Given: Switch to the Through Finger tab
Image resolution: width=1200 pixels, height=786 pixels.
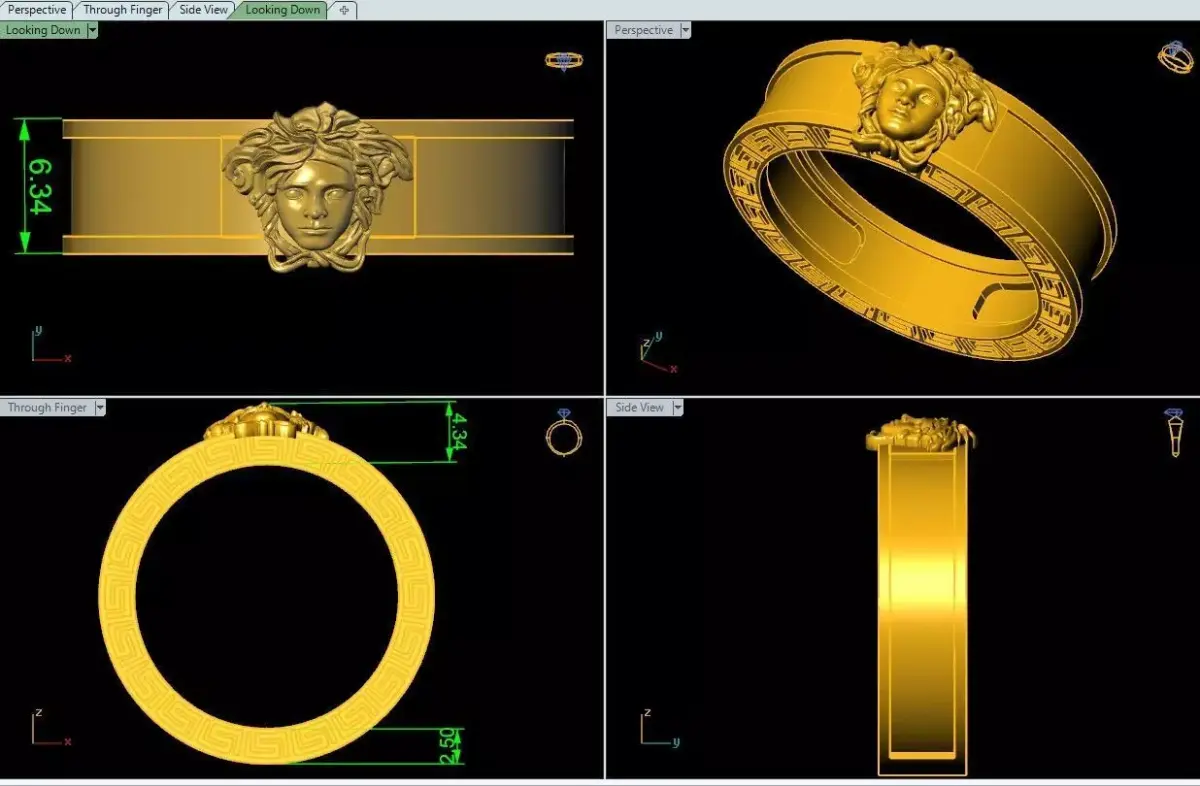Looking at the screenshot, I should [x=122, y=10].
